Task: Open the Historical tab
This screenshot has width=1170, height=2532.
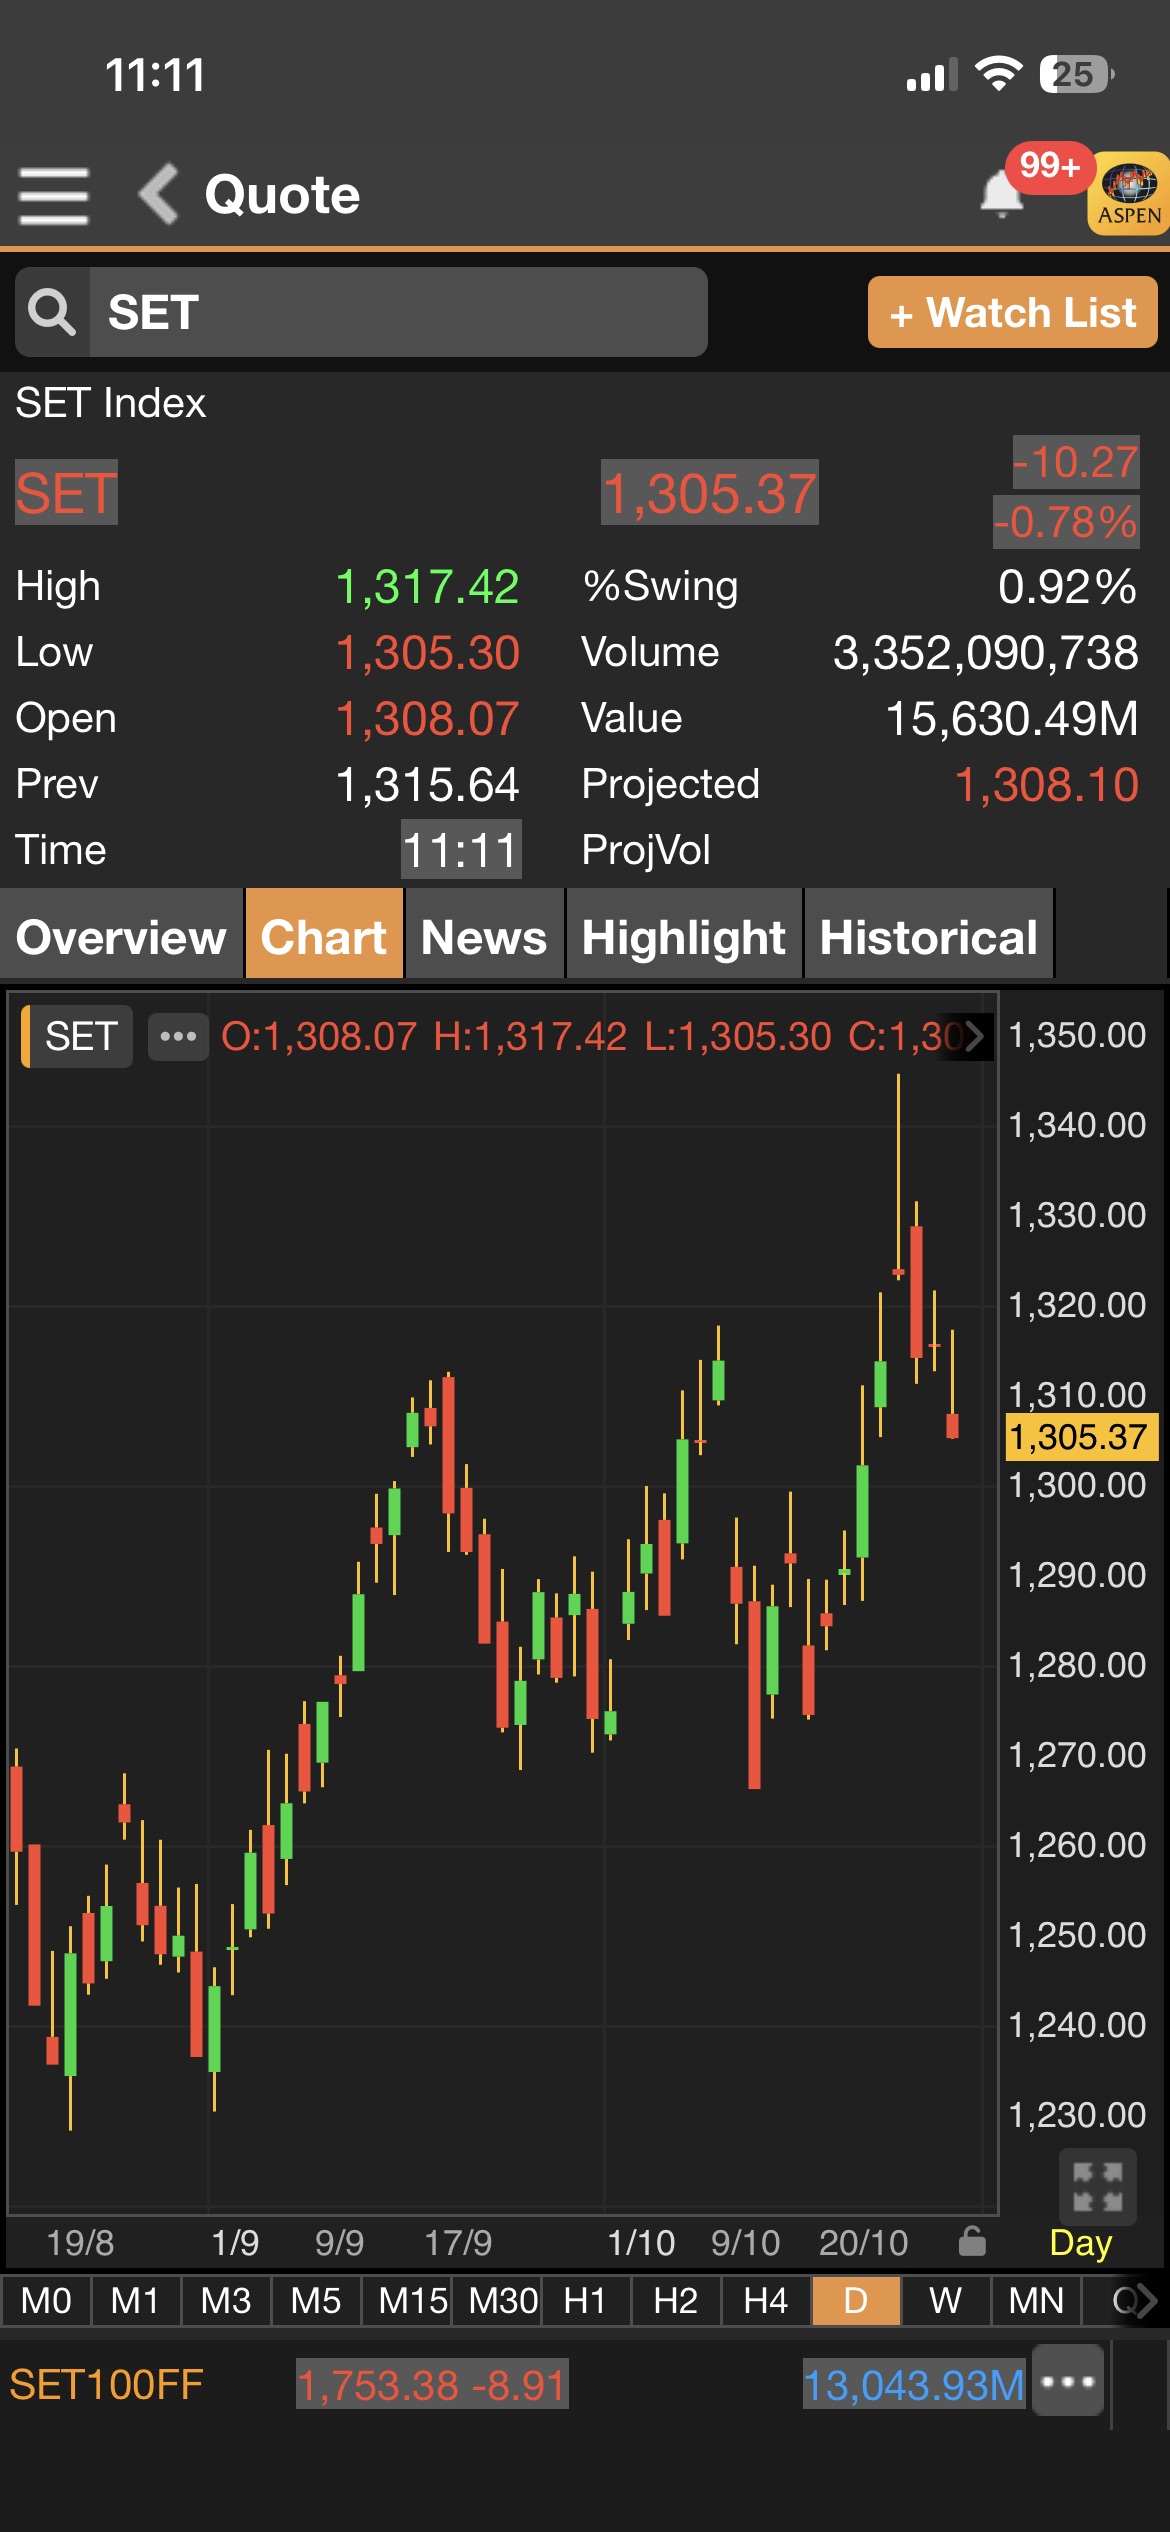Action: pos(928,937)
